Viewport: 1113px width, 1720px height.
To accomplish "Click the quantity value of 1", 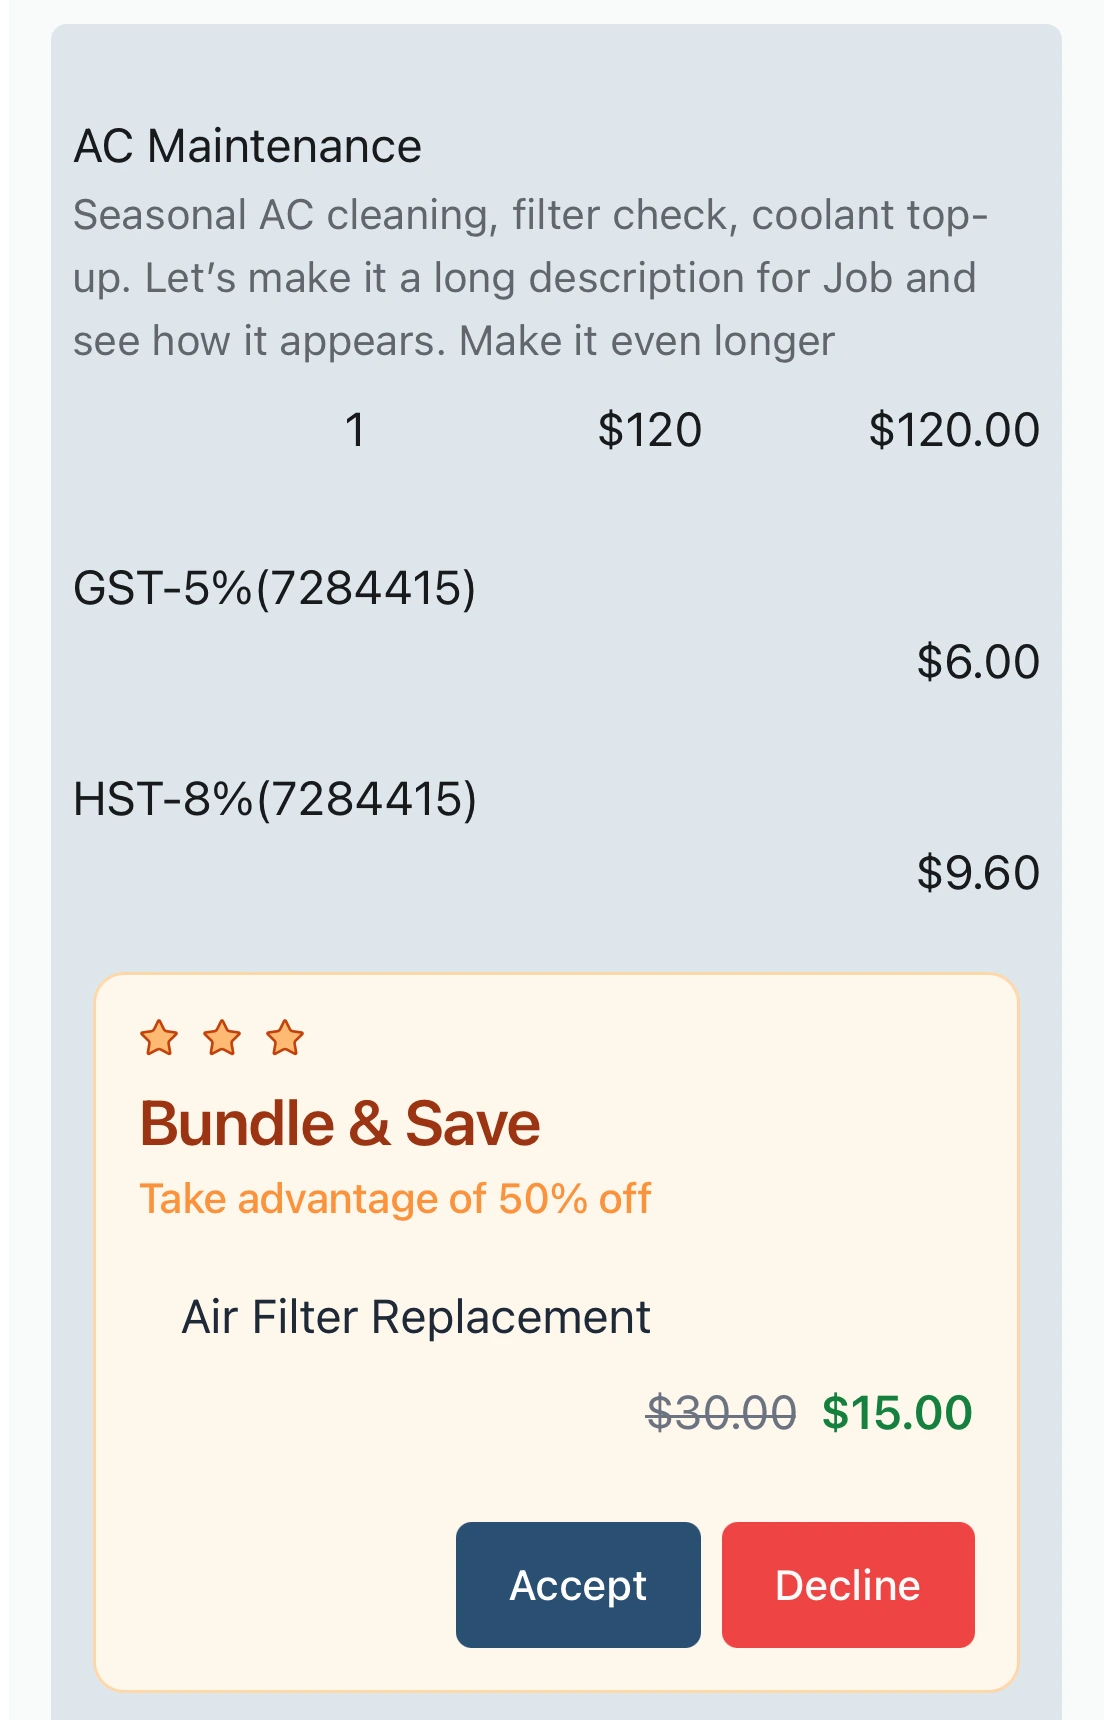I will pos(354,430).
